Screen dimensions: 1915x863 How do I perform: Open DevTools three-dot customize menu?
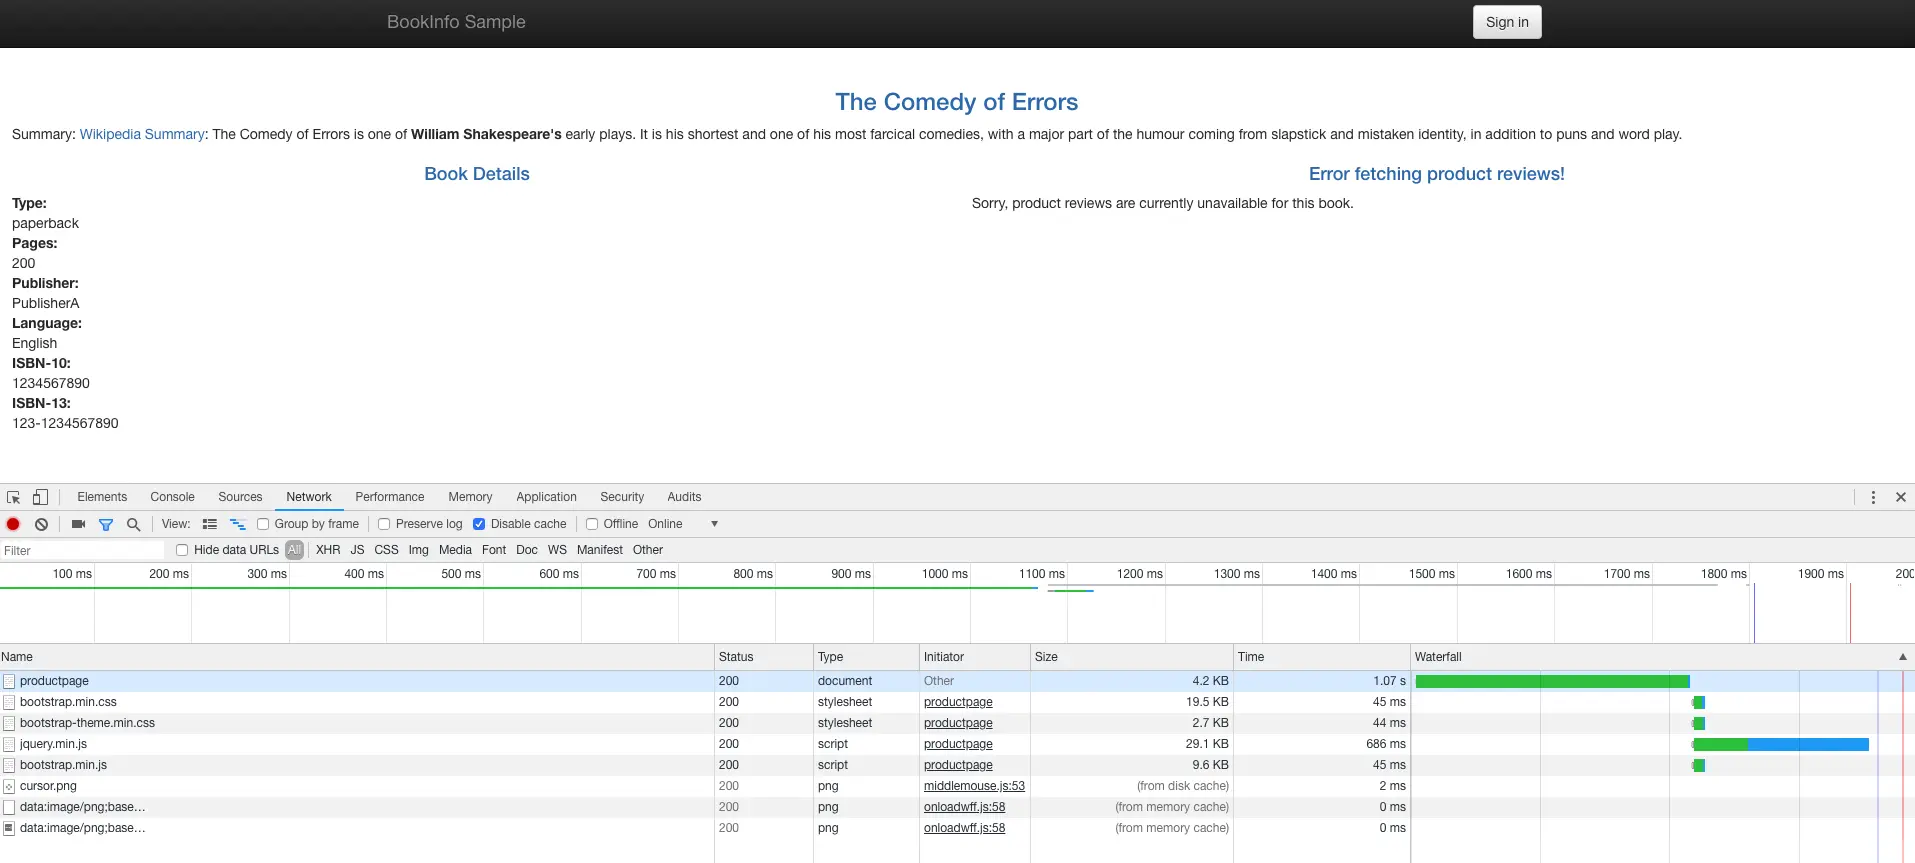pos(1873,497)
